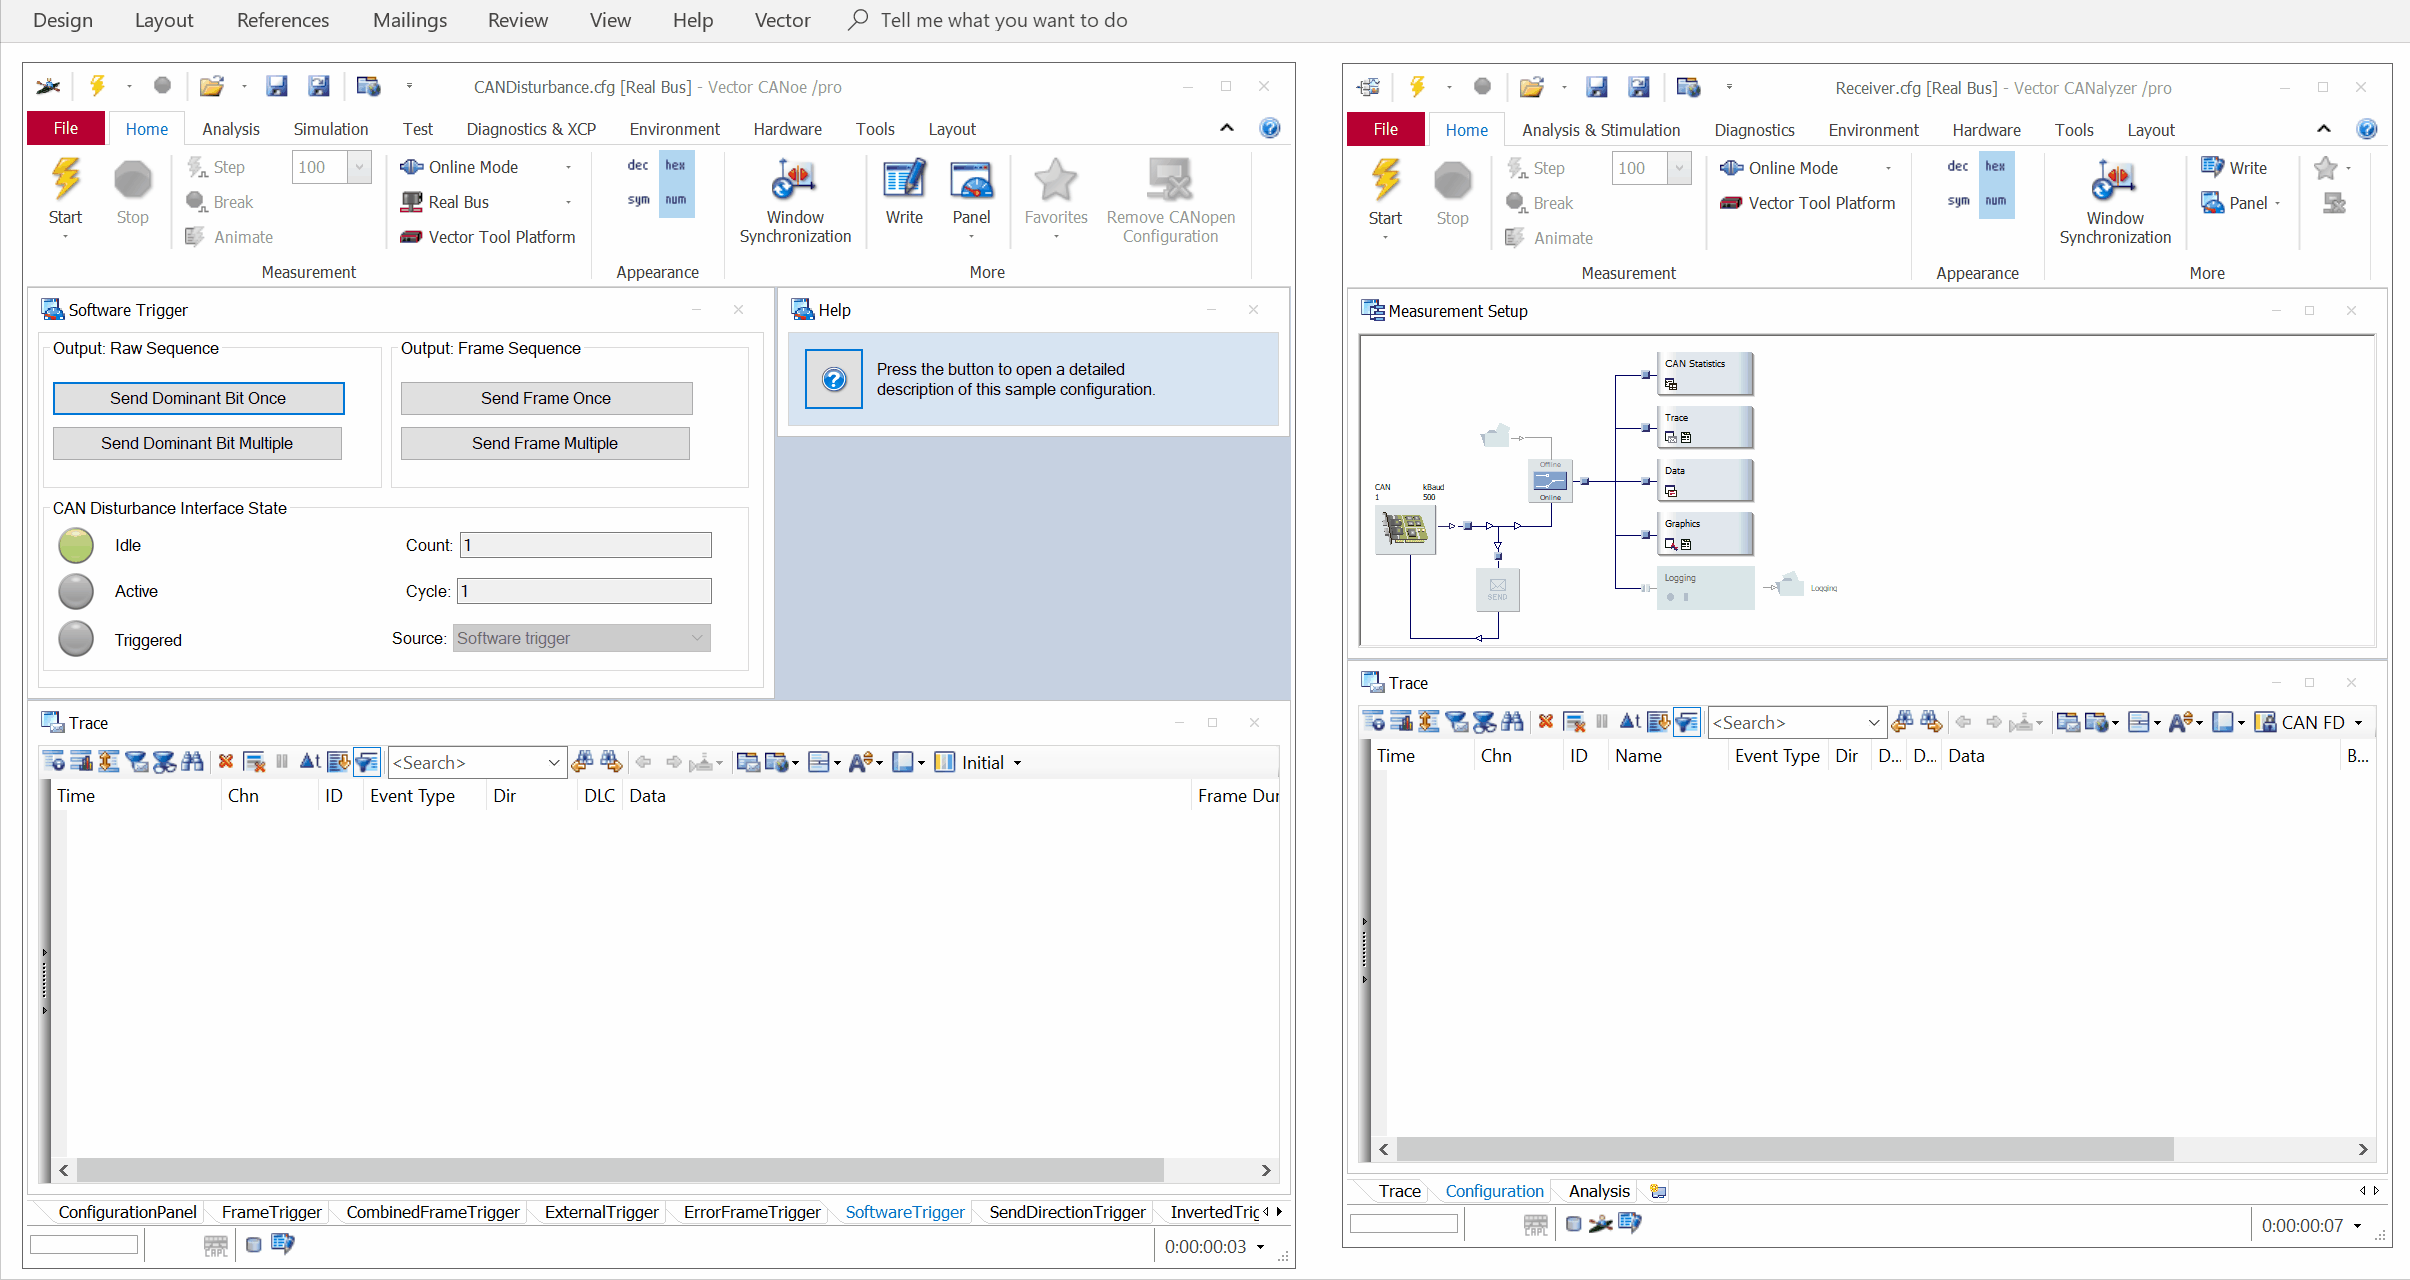
Task: Click the Start lightning icon in CANoe
Action: (x=66, y=181)
